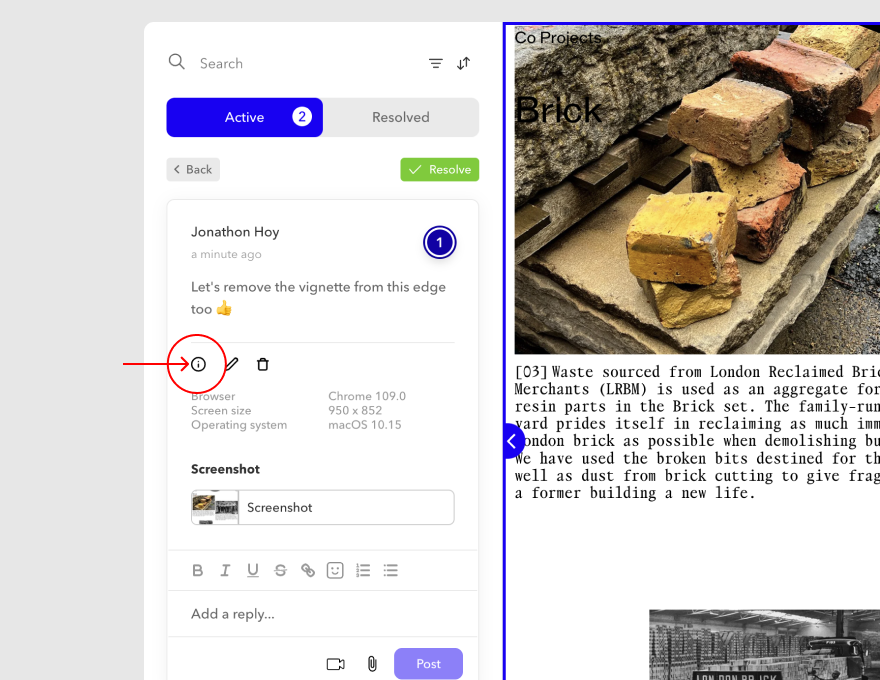The height and width of the screenshot is (680, 880).
Task: Switch to the Resolved tab
Action: (400, 117)
